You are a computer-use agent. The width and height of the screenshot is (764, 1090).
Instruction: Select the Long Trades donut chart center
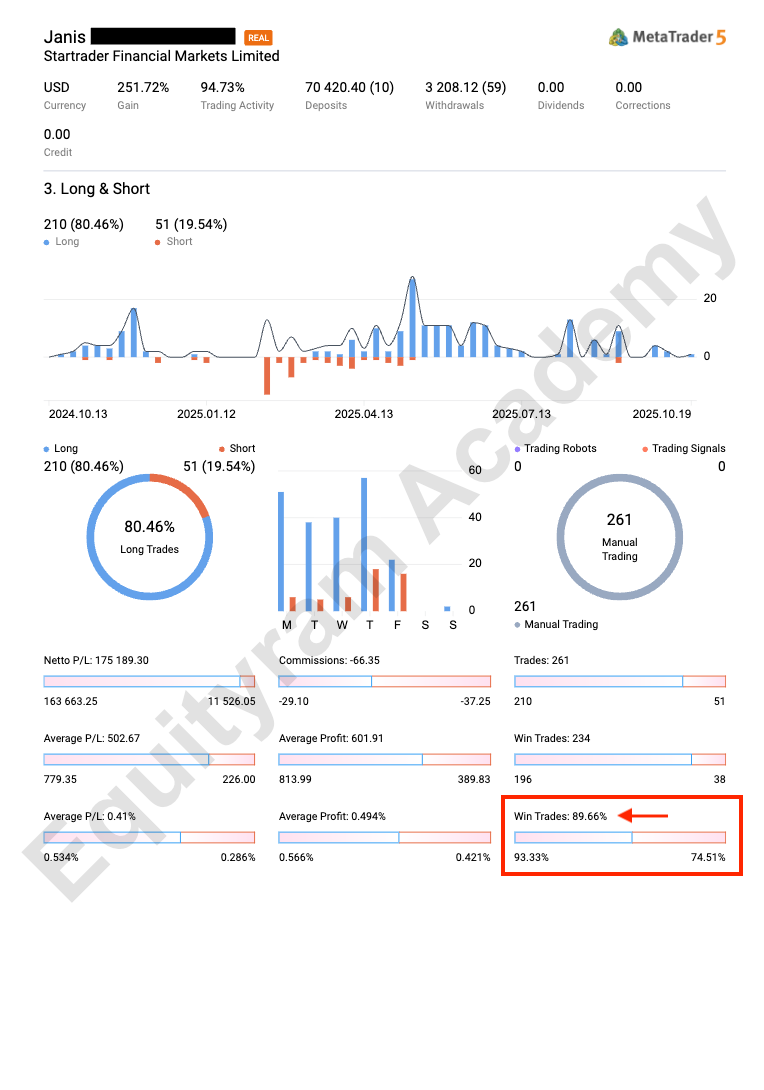pos(149,536)
